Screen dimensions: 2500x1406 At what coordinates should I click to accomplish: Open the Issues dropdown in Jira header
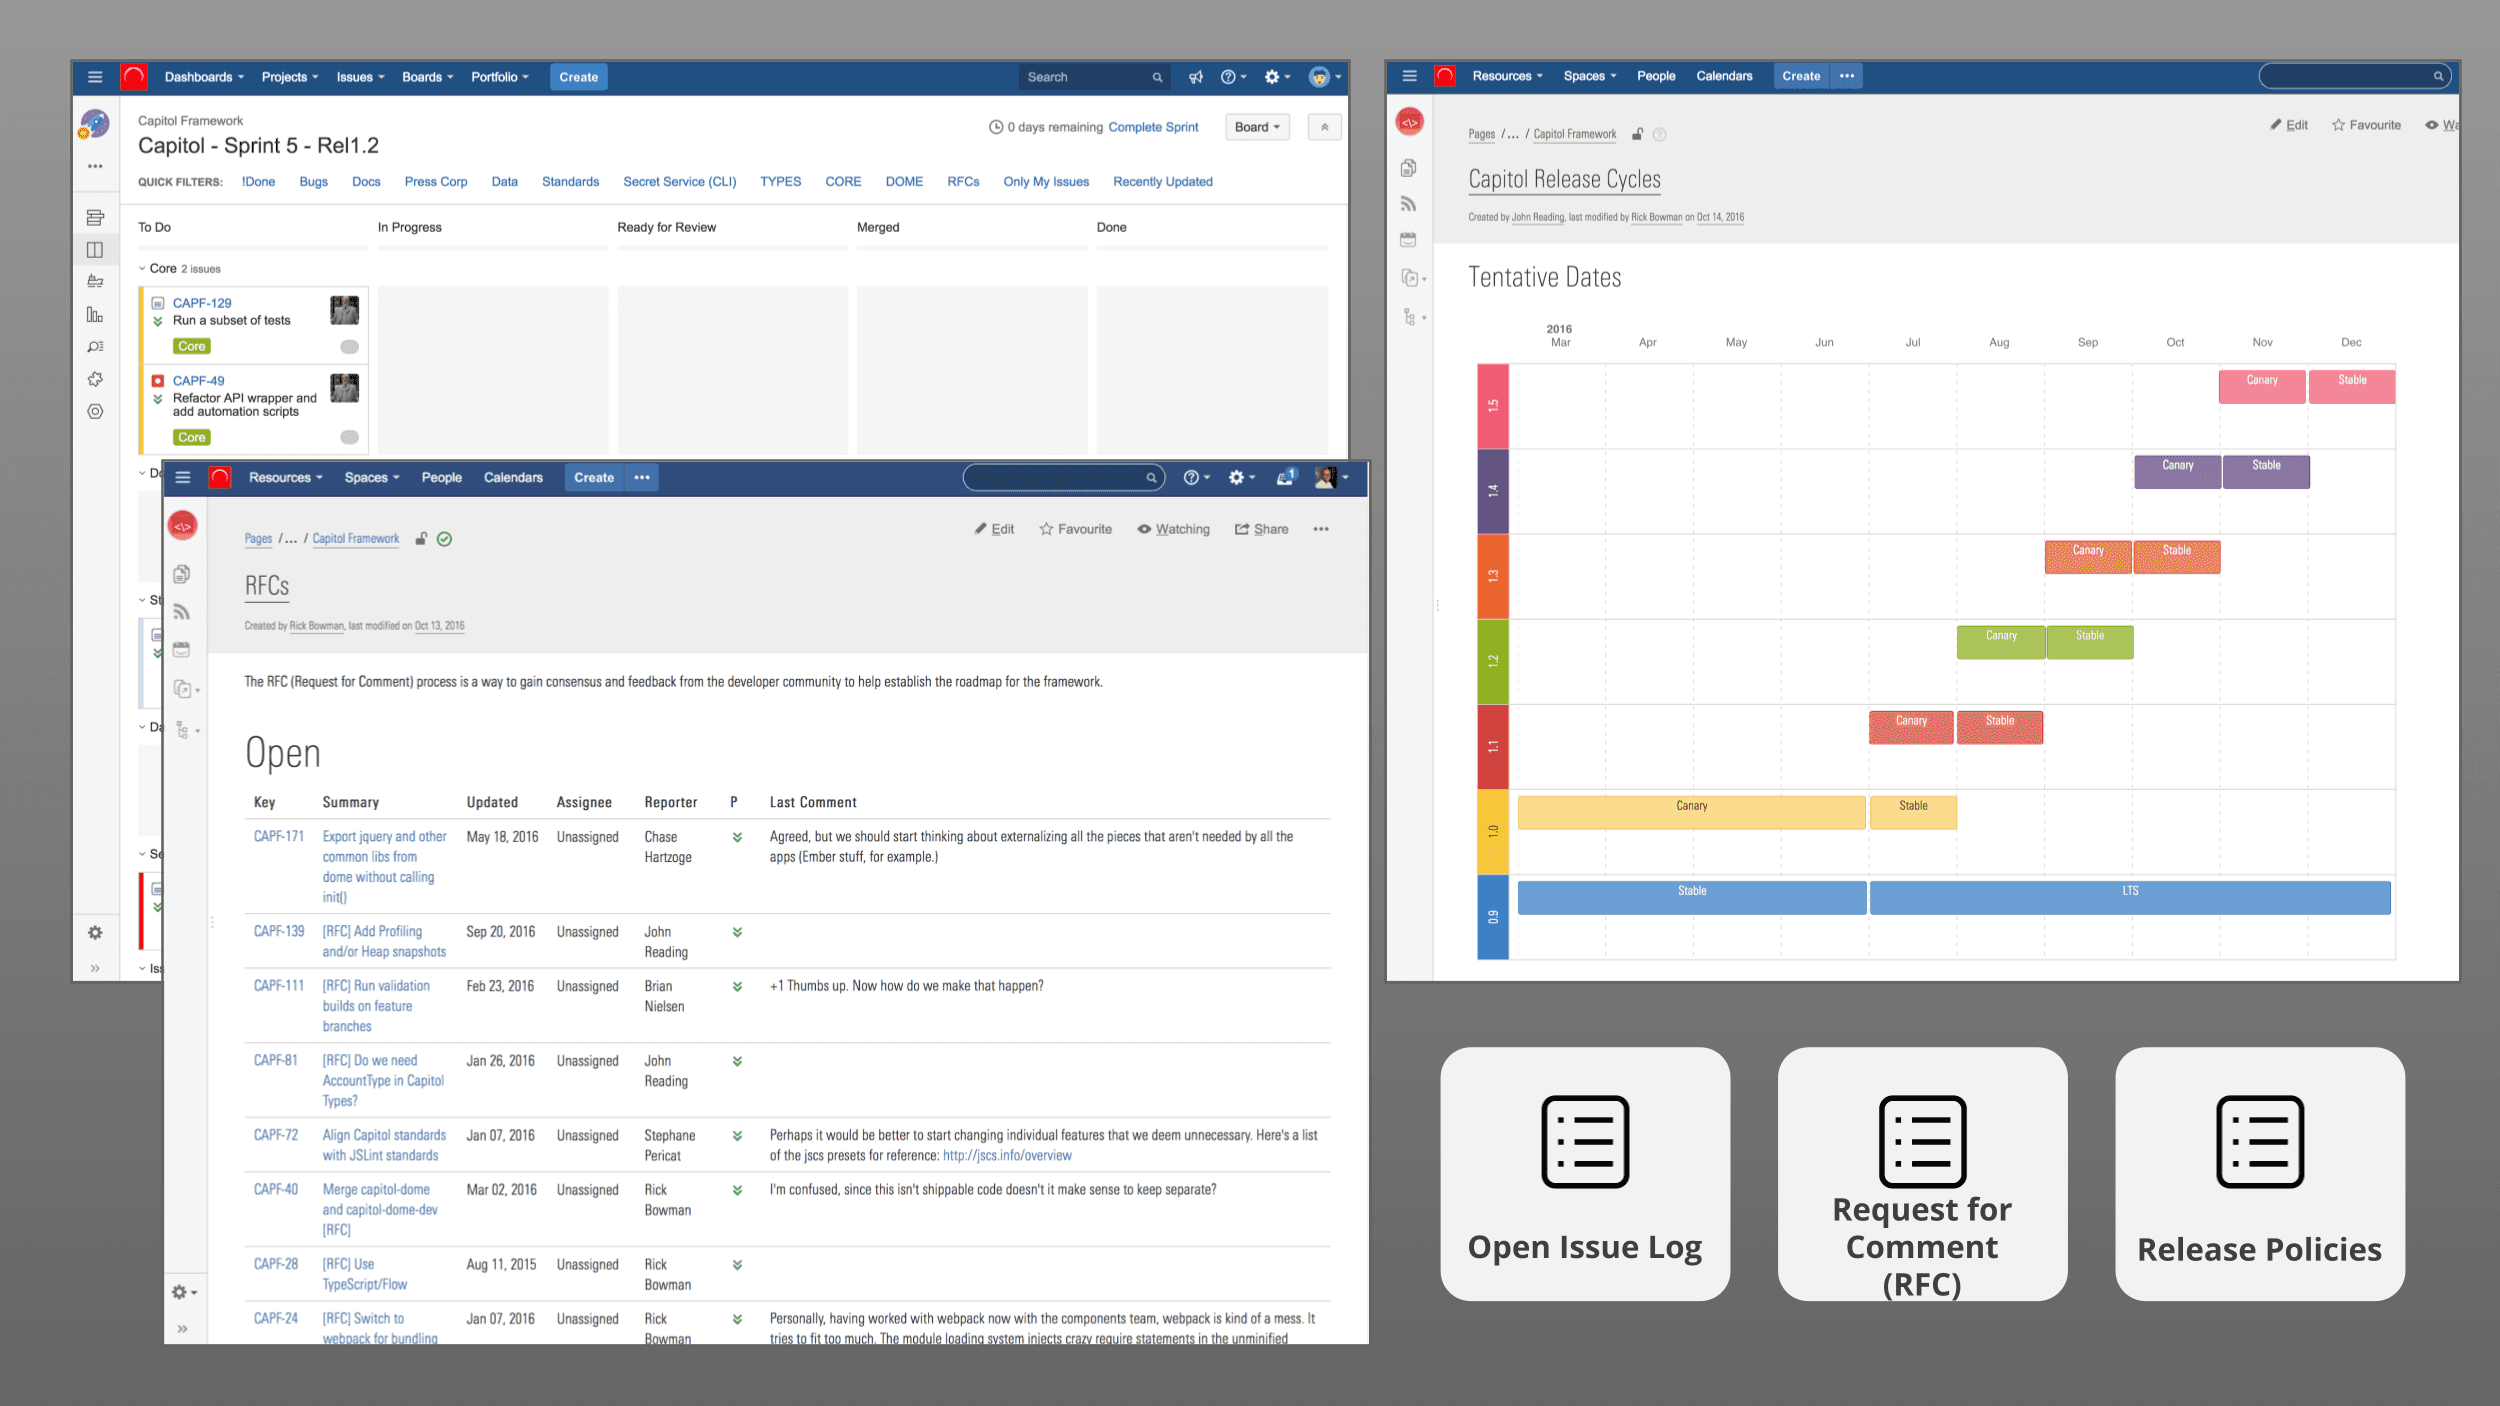point(360,77)
